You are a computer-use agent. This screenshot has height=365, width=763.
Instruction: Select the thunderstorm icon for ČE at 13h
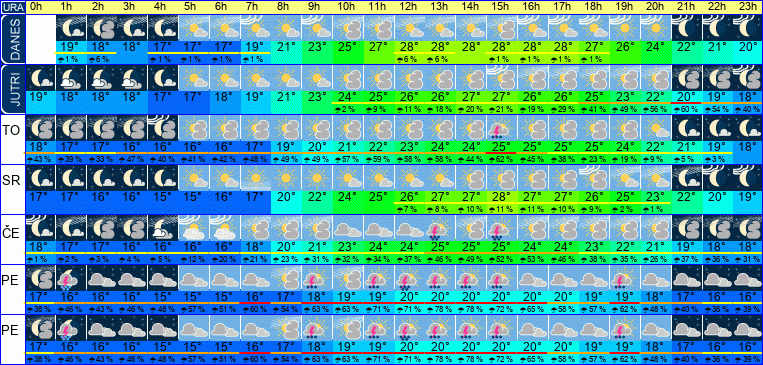(x=439, y=229)
